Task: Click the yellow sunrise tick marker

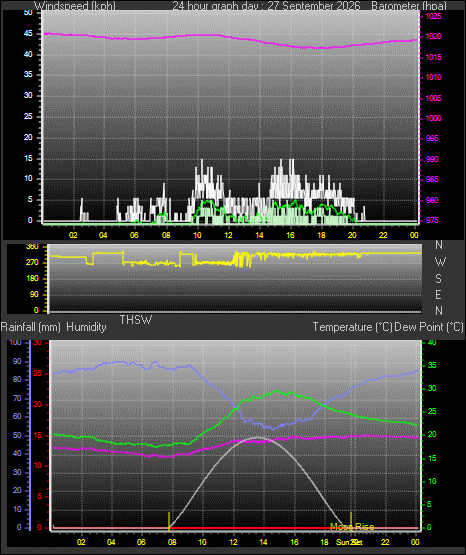Action: pos(169,521)
